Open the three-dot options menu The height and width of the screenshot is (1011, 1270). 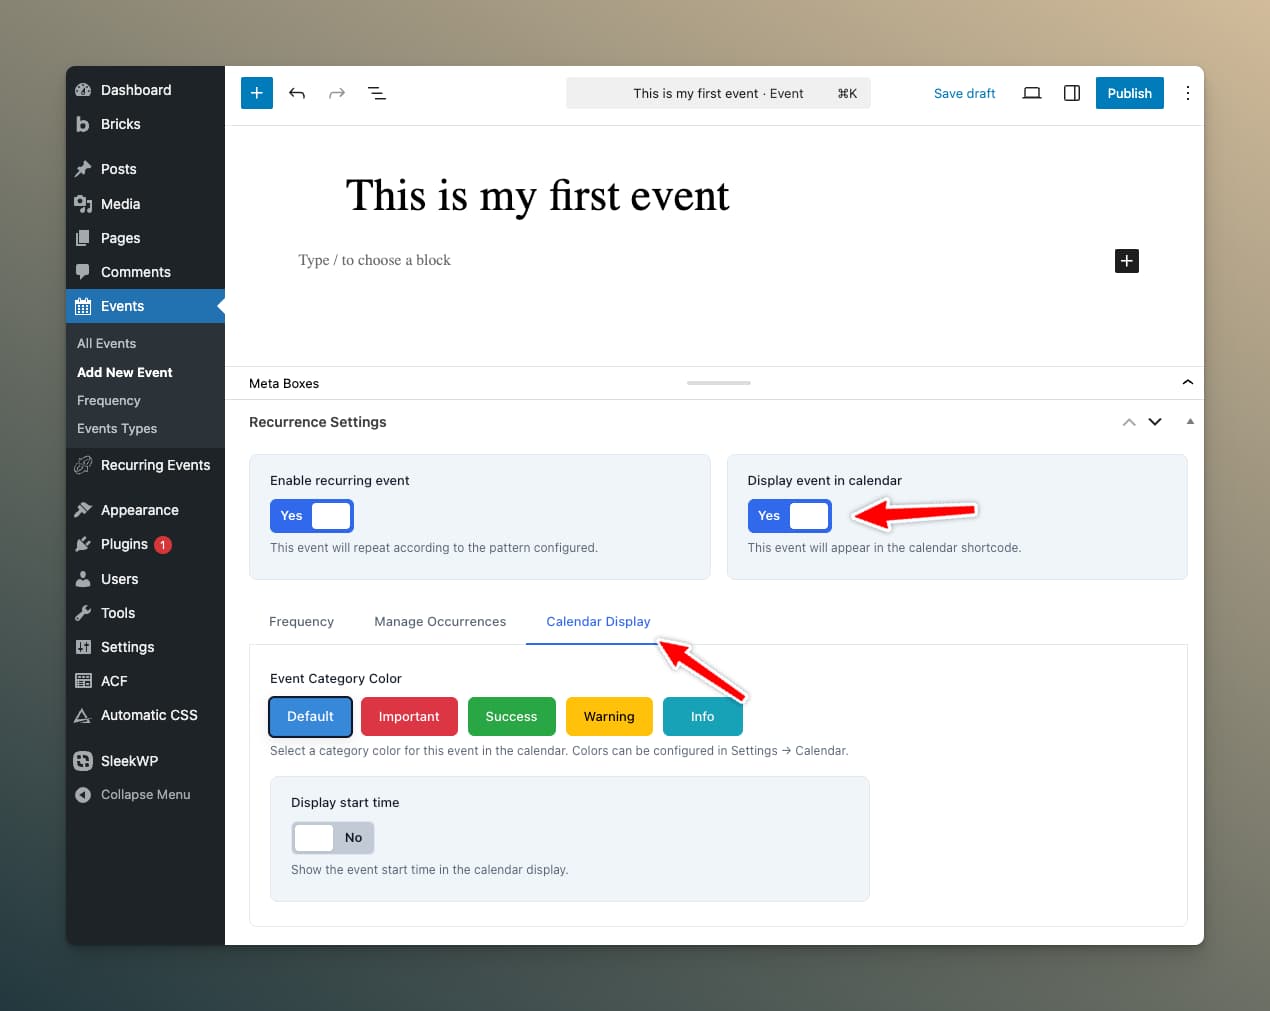pyautogui.click(x=1187, y=93)
